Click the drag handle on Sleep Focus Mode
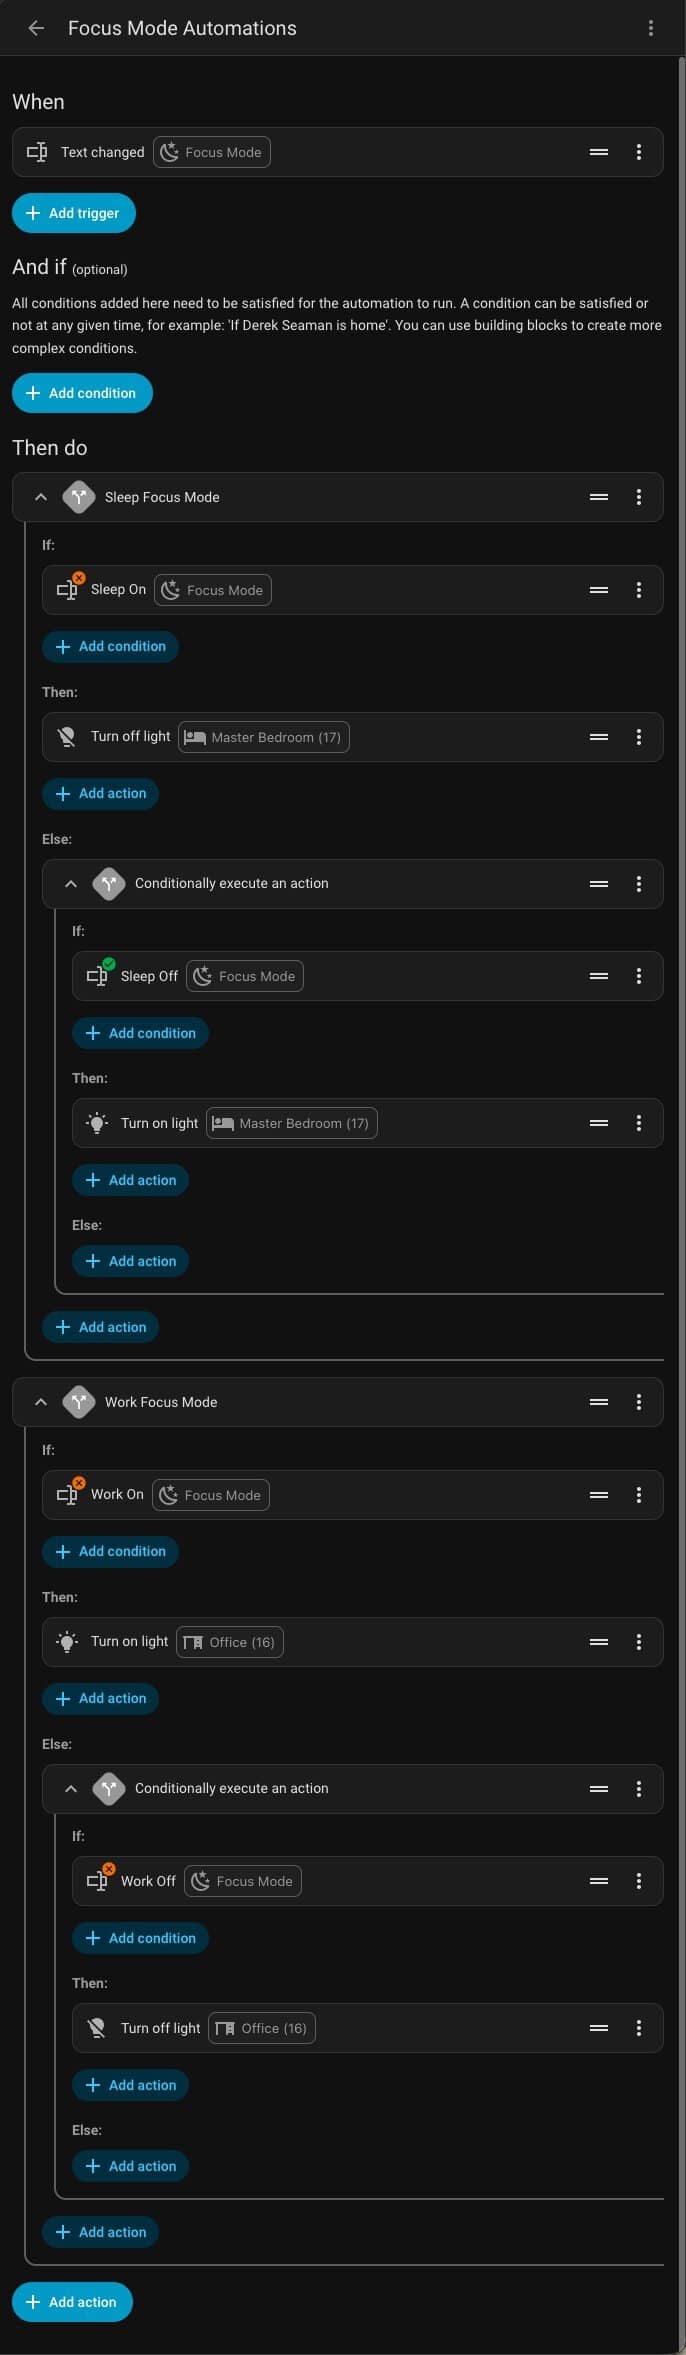The width and height of the screenshot is (686, 2355). 599,497
